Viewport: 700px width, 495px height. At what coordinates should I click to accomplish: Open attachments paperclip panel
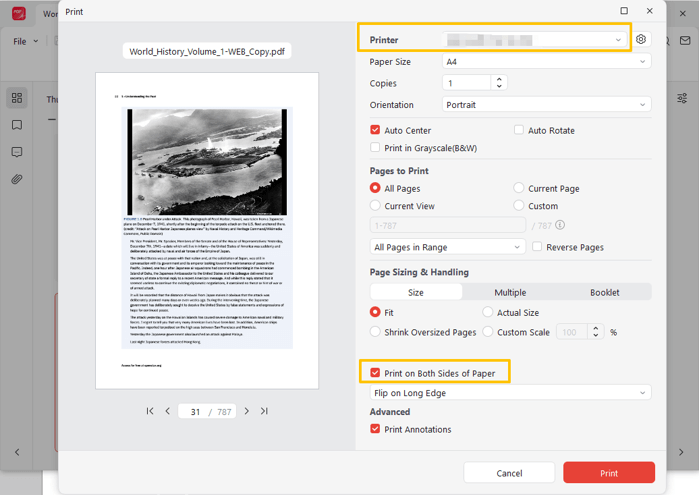point(17,179)
